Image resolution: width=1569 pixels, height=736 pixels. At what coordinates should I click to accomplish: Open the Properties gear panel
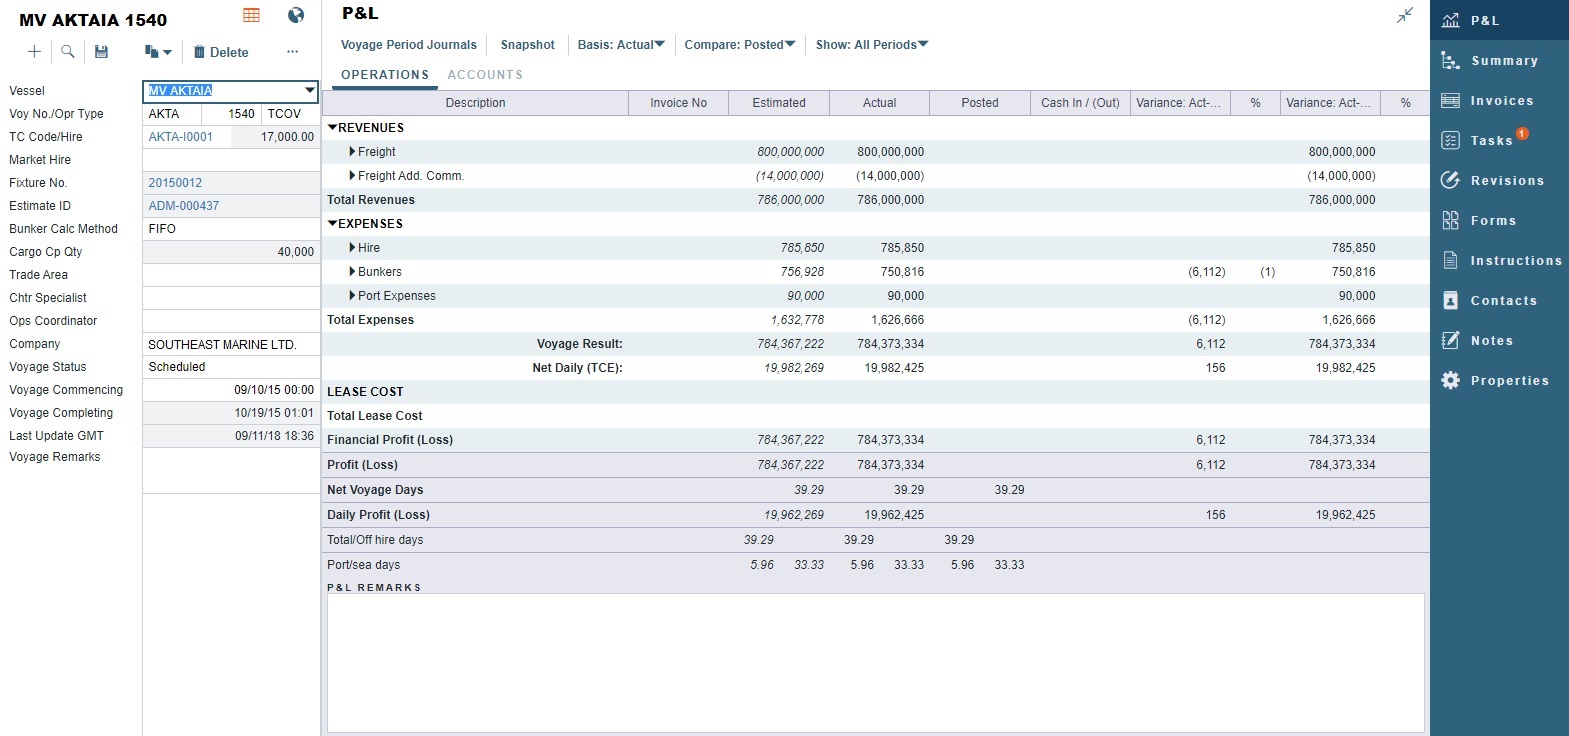pos(1508,381)
